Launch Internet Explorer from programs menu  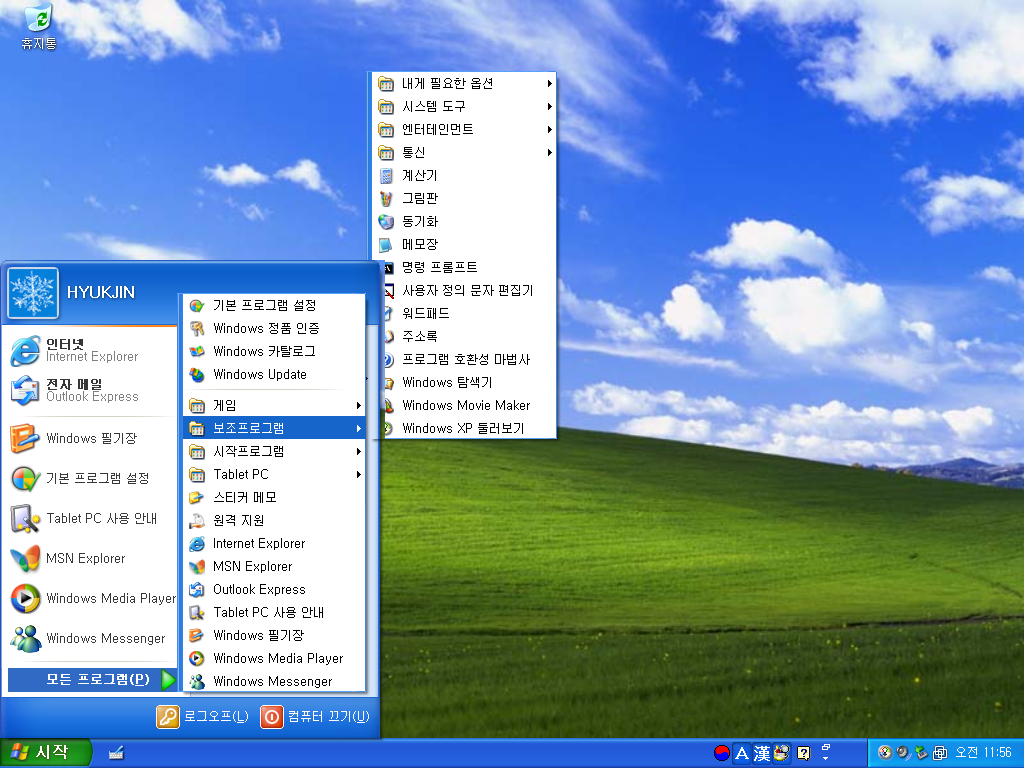click(x=274, y=543)
